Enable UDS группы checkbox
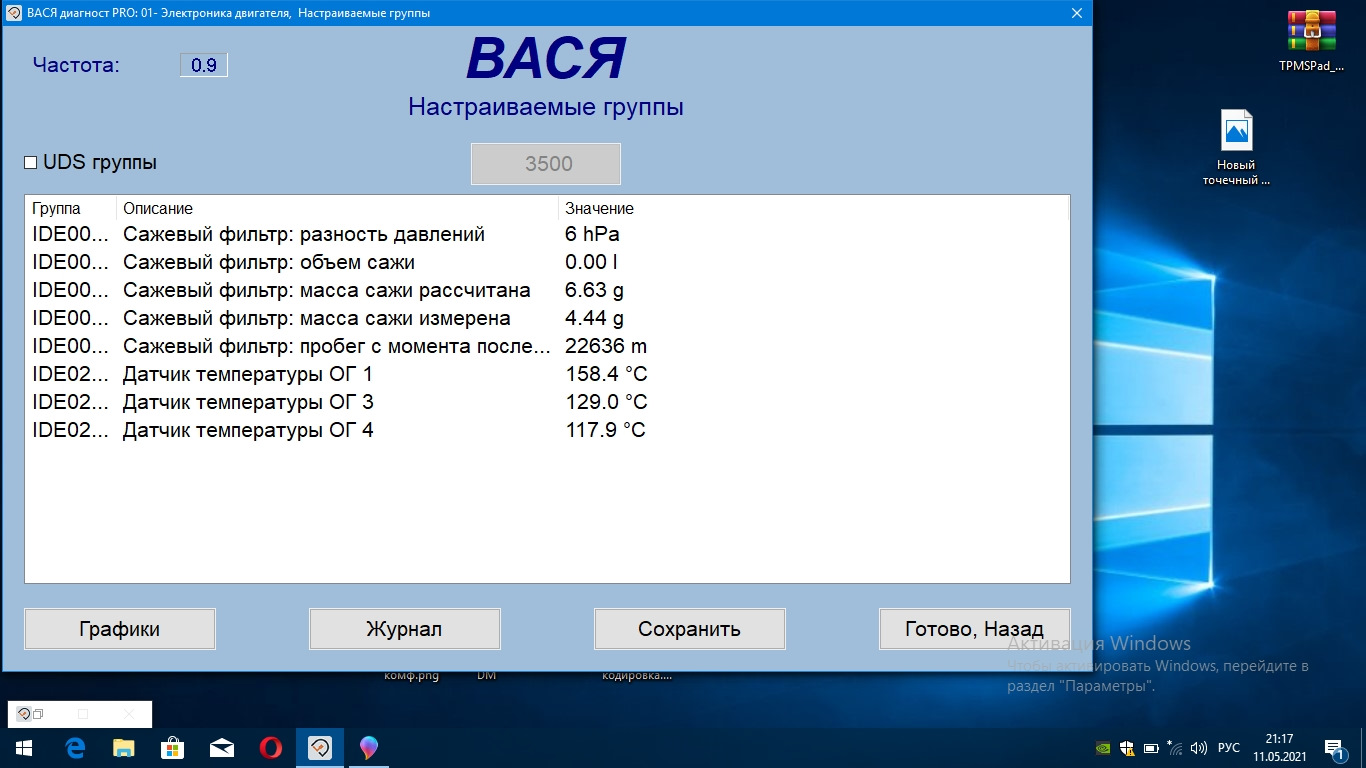 31,162
